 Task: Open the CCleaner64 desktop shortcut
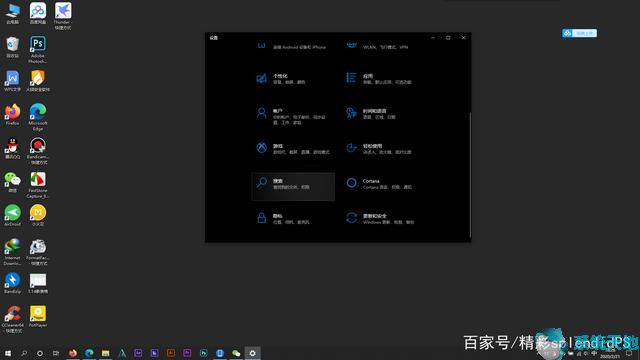pos(13,319)
